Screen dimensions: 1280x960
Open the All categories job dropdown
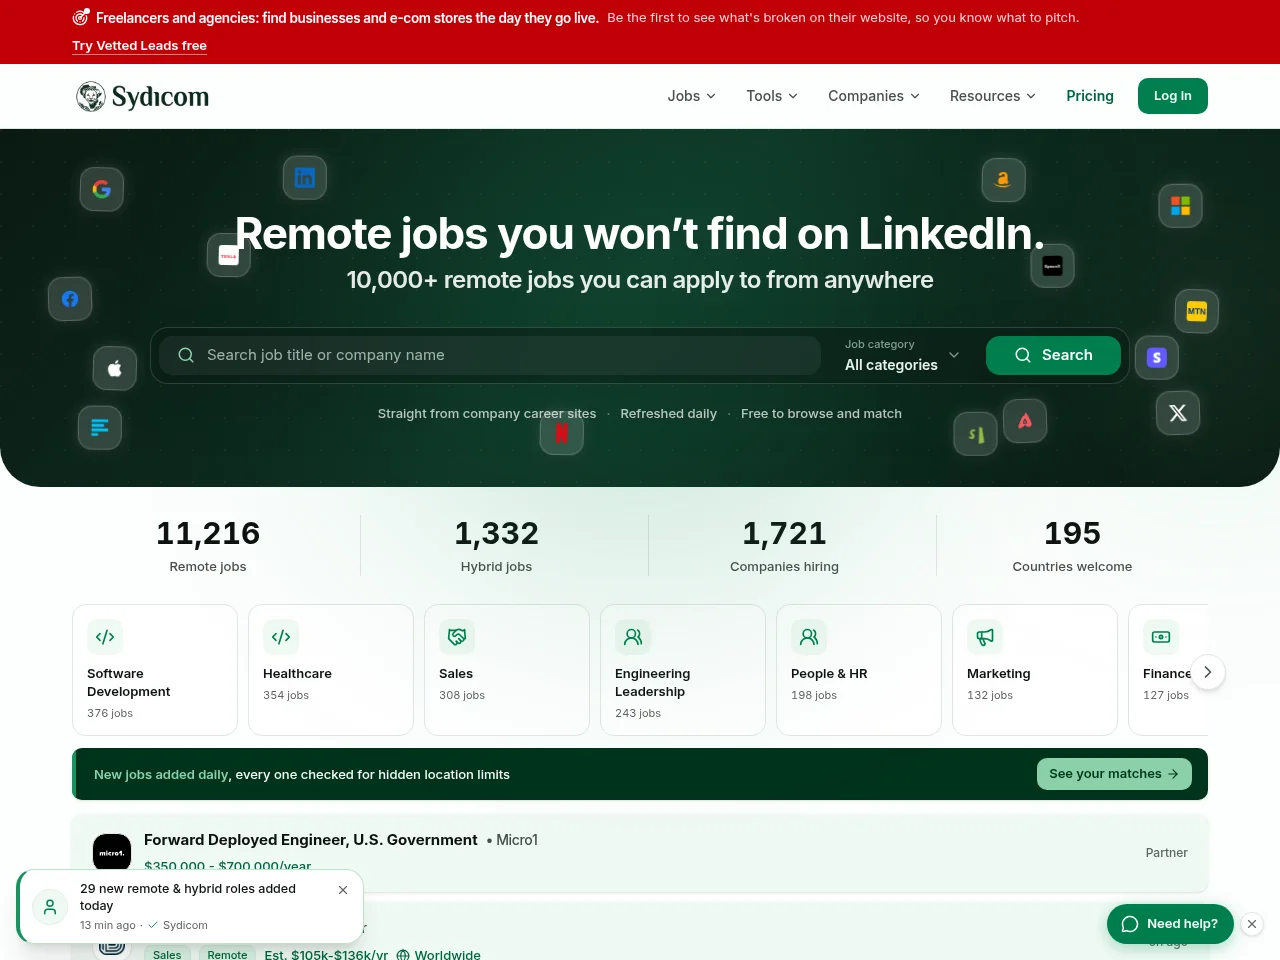pos(902,355)
